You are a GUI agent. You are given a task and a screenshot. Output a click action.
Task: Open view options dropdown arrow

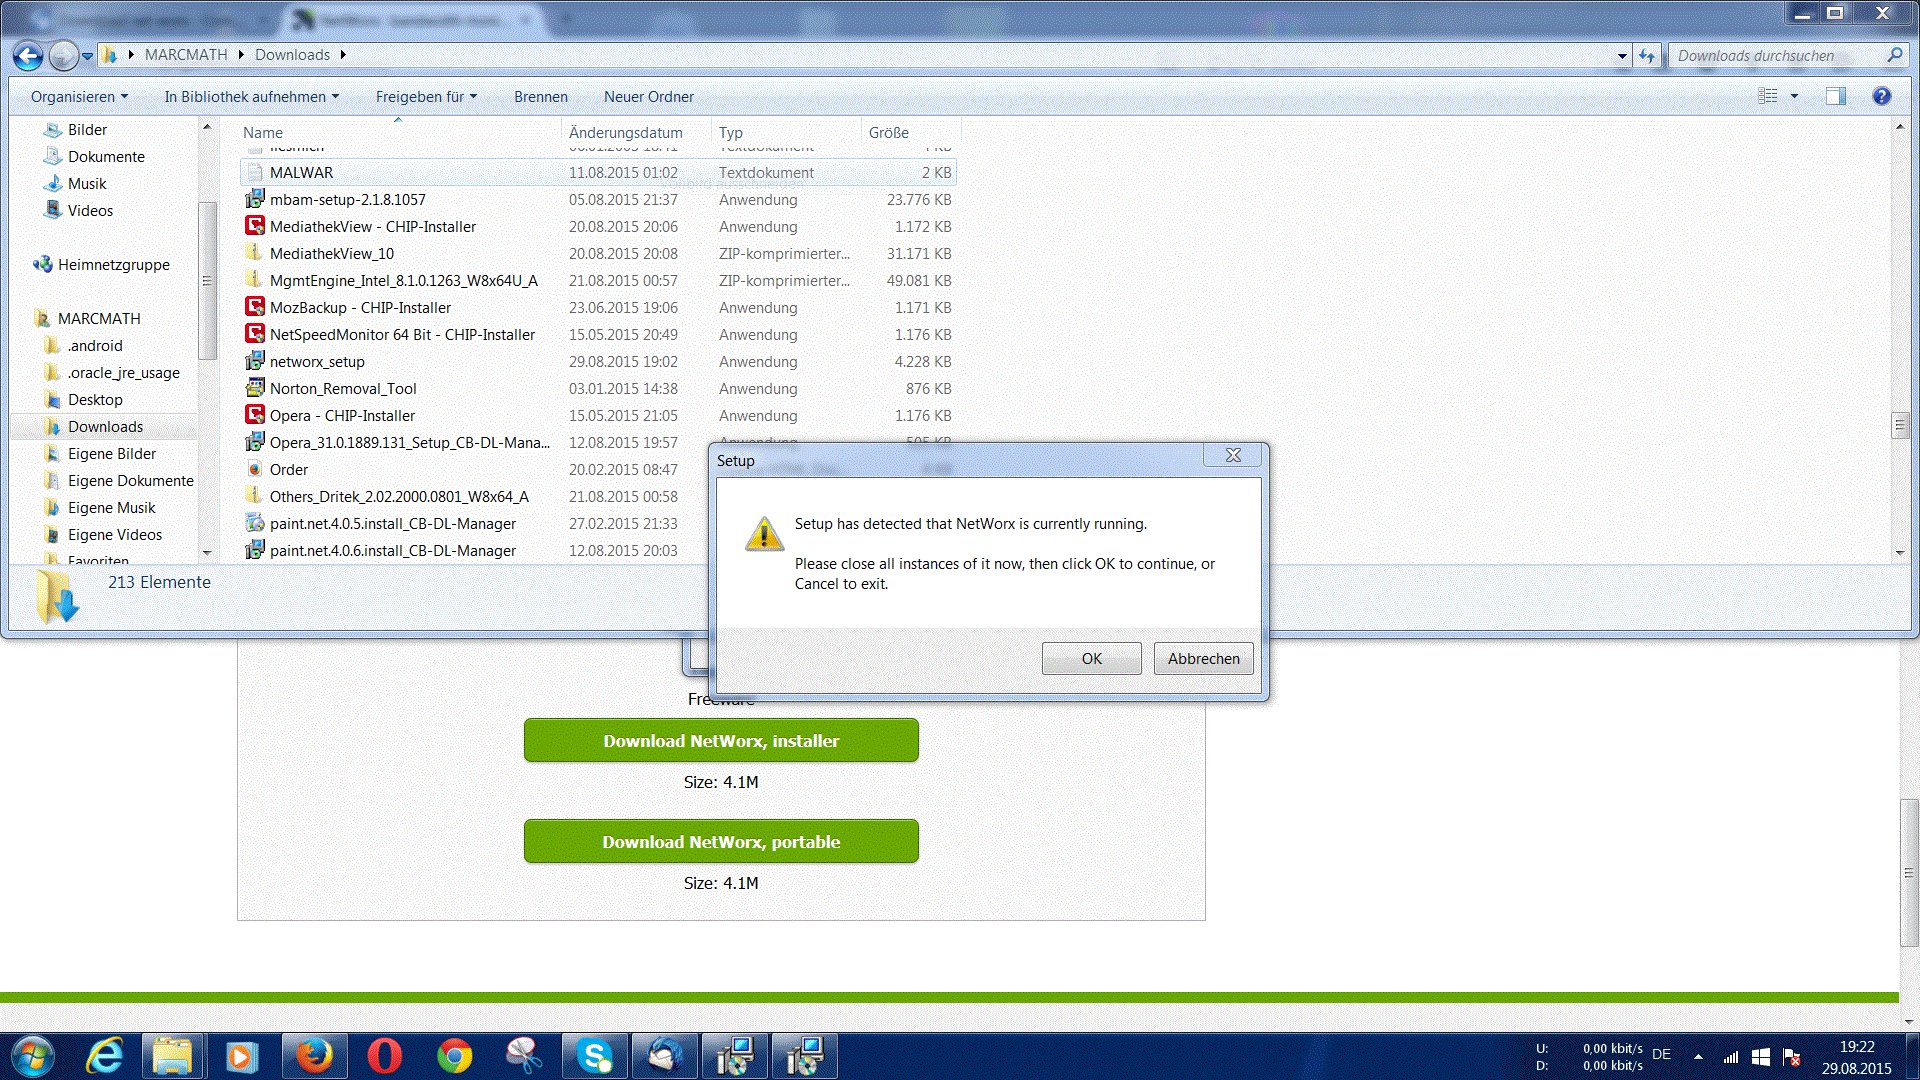[x=1794, y=96]
